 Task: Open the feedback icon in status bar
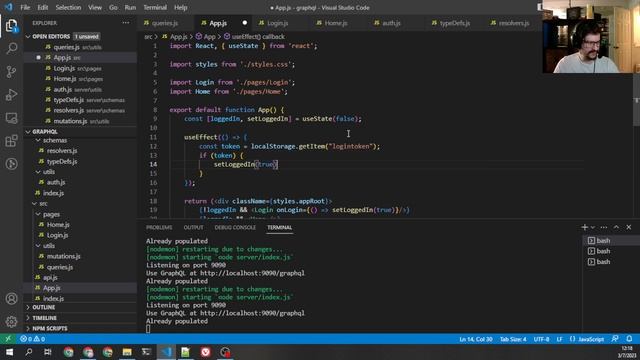click(615, 339)
